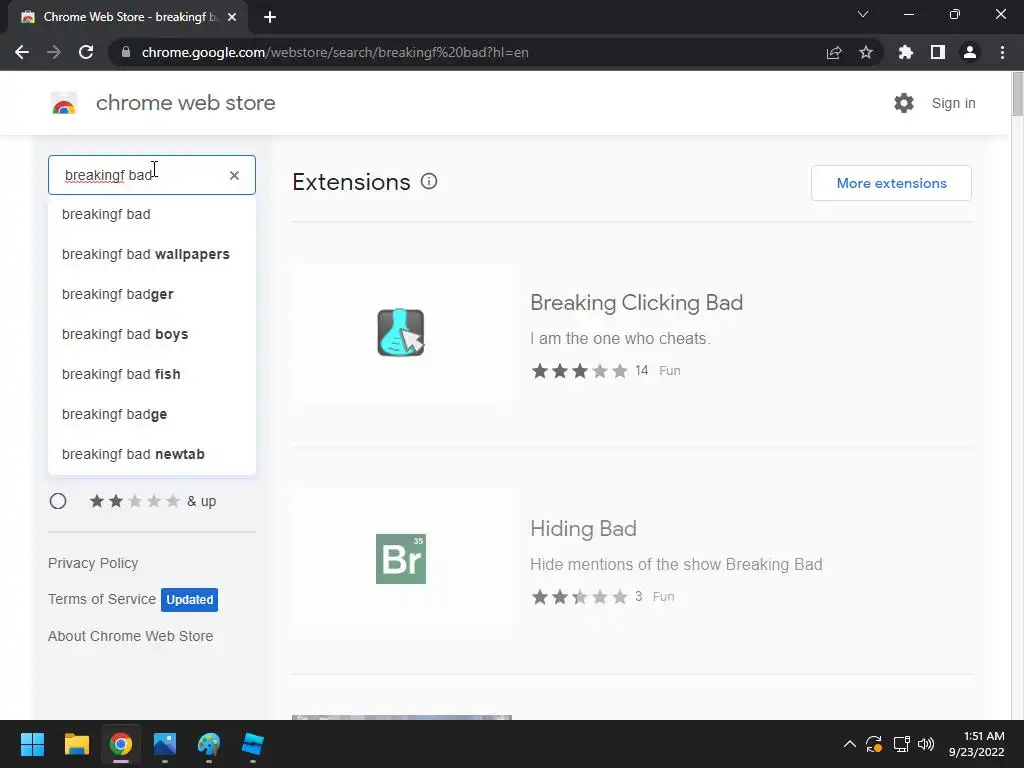Click the browser forward arrow

point(54,52)
